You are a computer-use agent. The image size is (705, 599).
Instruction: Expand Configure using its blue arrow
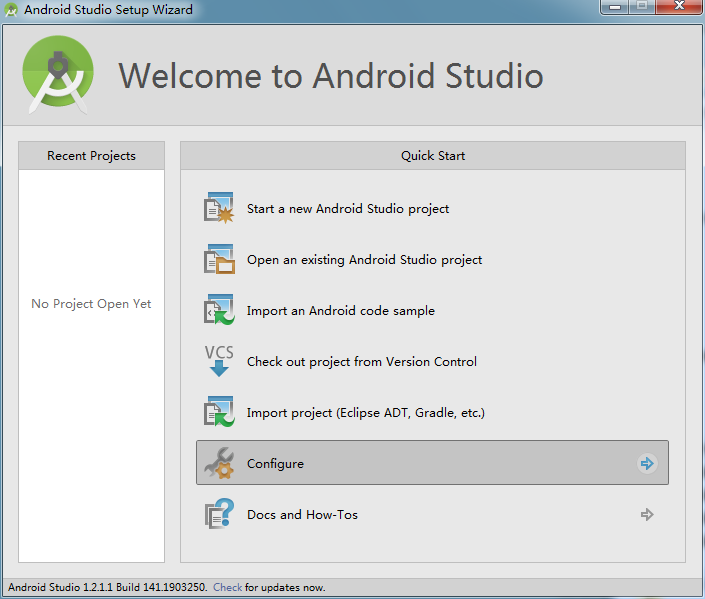point(647,463)
